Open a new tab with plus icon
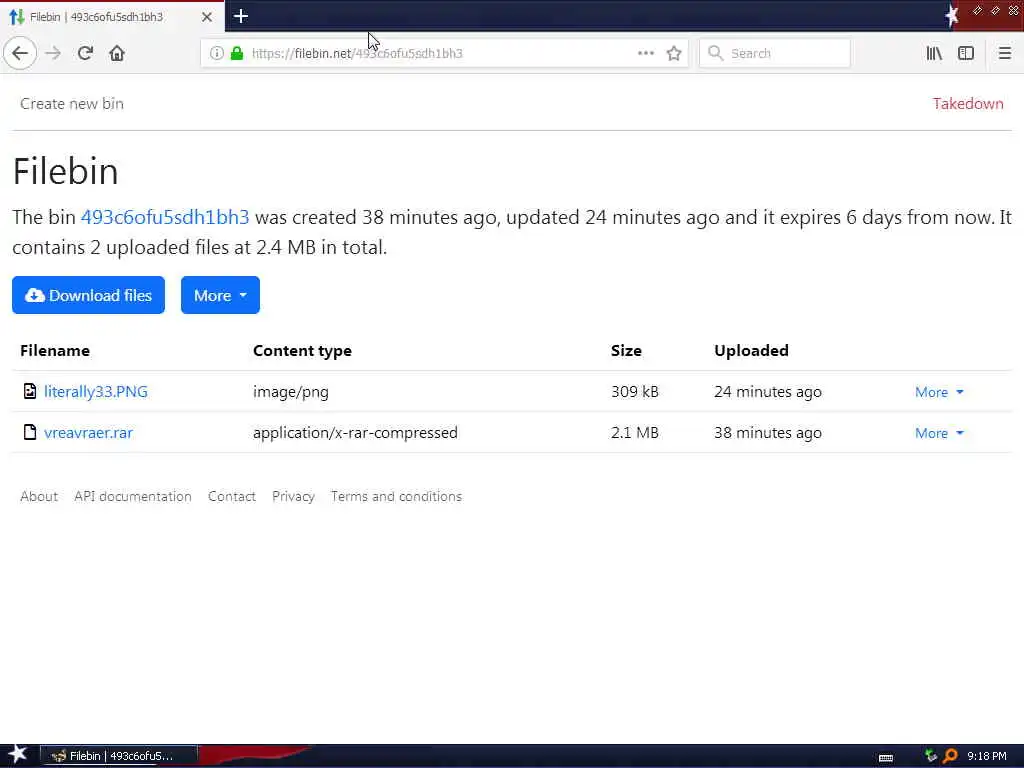The image size is (1024, 768). 240,16
